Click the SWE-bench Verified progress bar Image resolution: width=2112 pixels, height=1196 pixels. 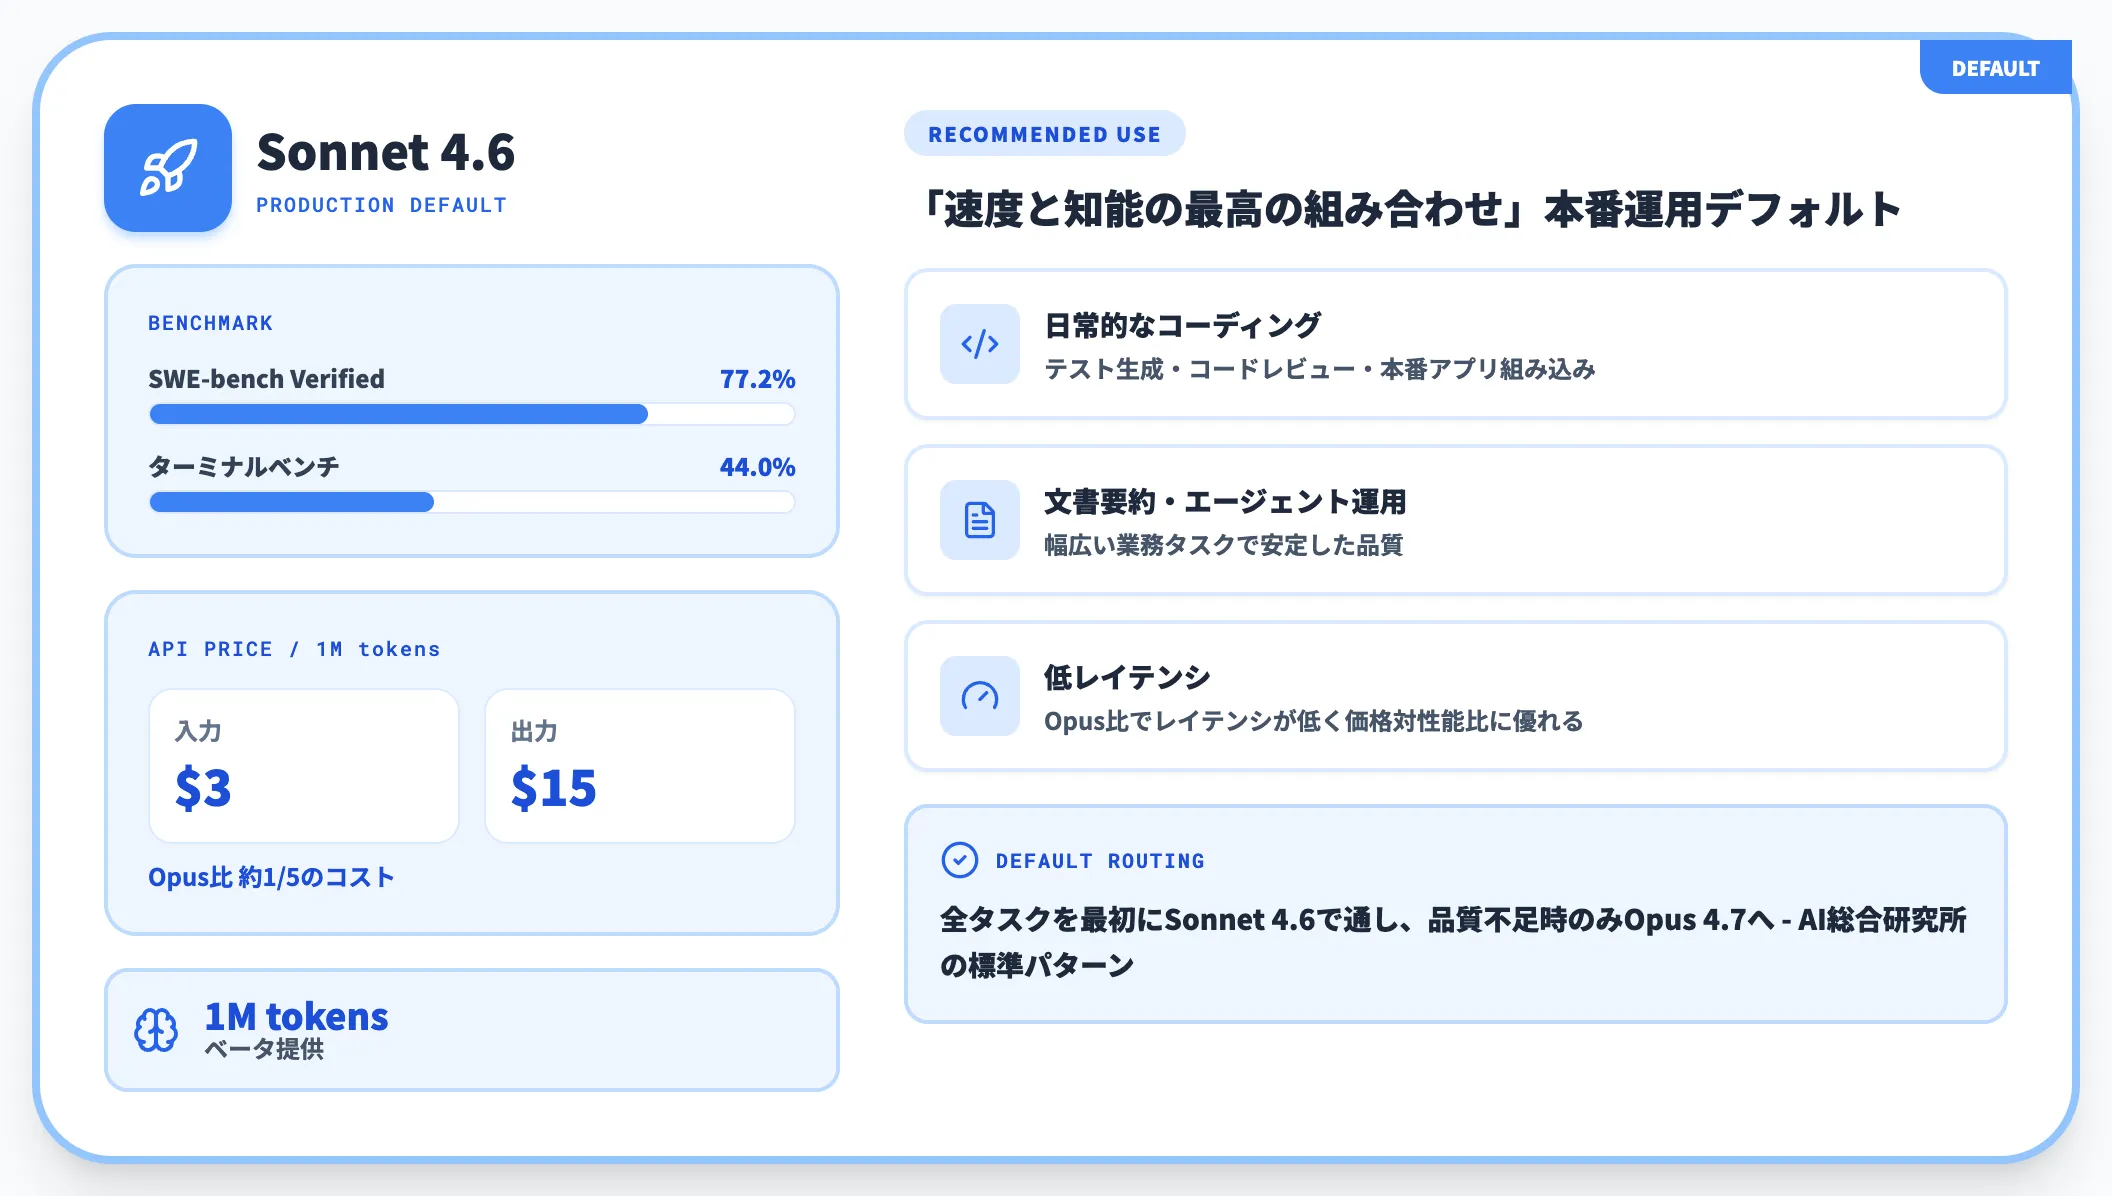pyautogui.click(x=472, y=414)
